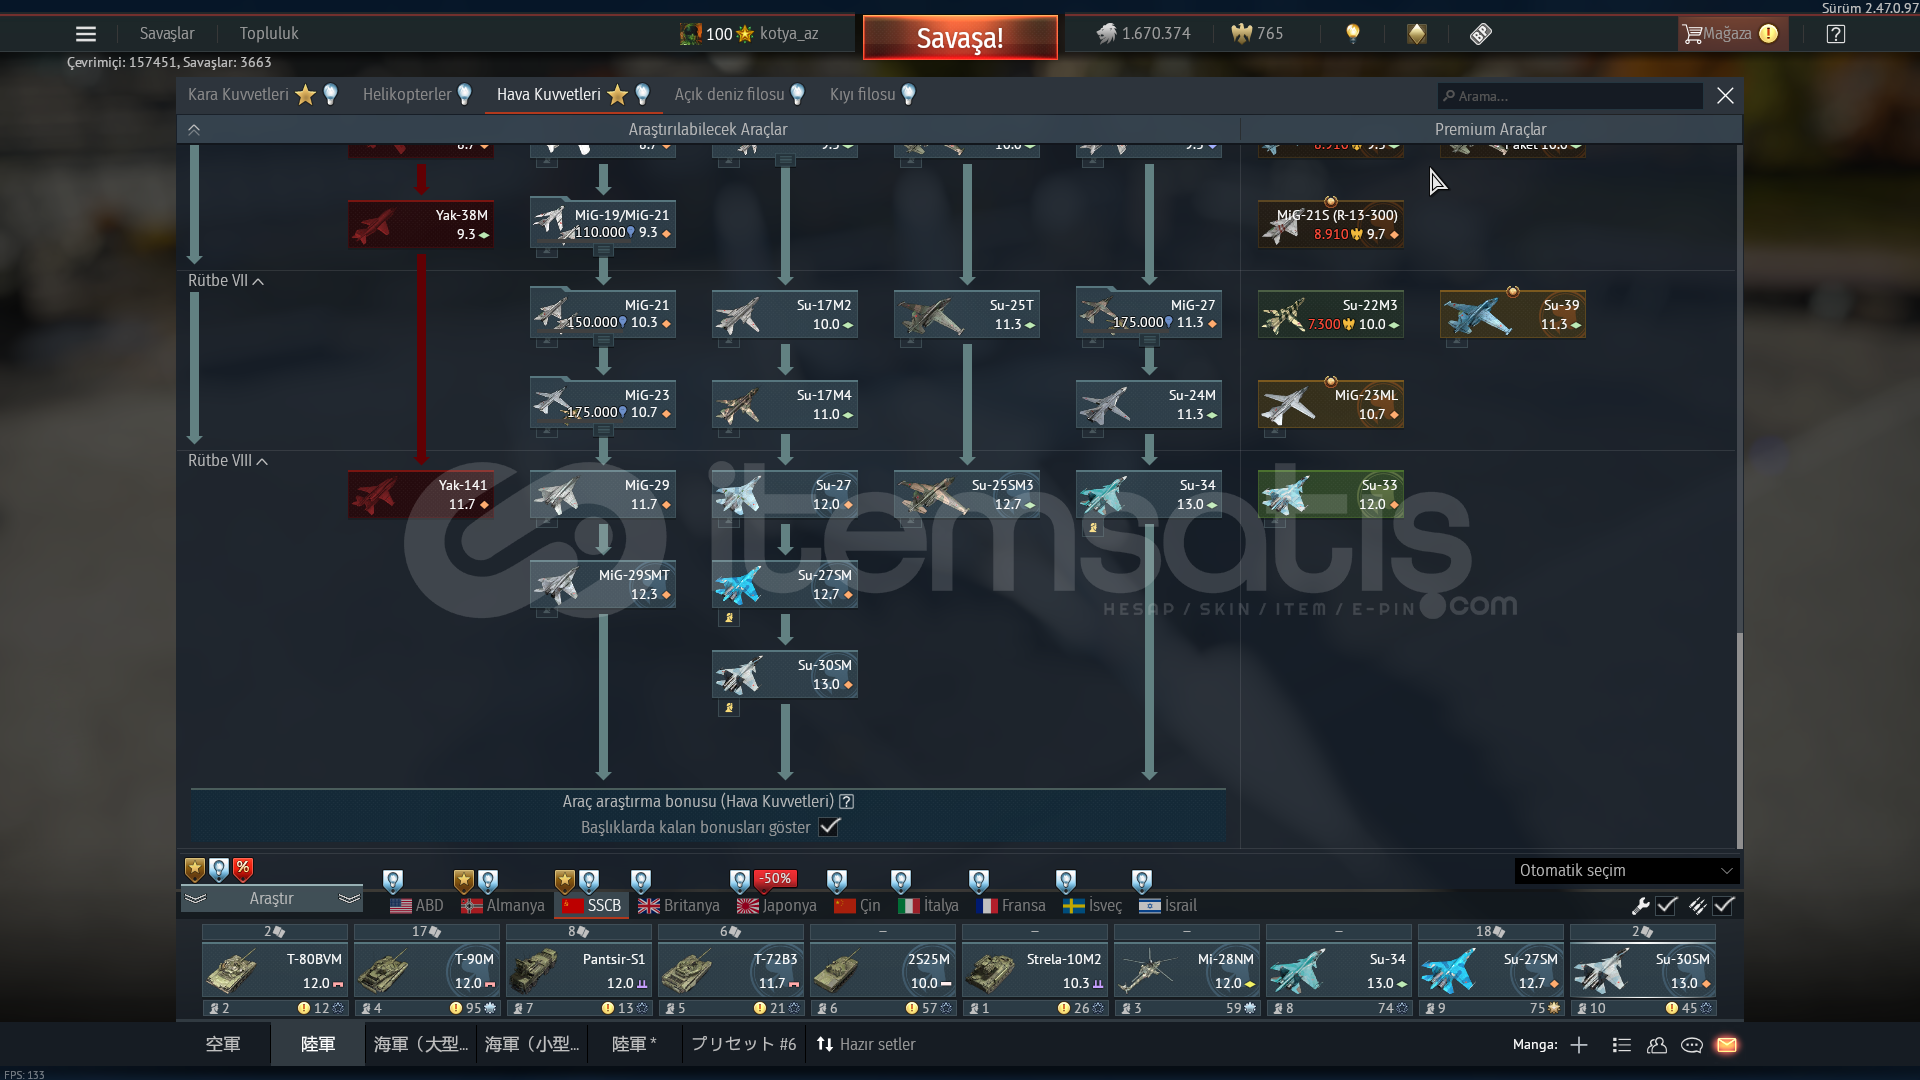
Task: Select premium Su-22M3 aircraft
Action: click(1331, 314)
